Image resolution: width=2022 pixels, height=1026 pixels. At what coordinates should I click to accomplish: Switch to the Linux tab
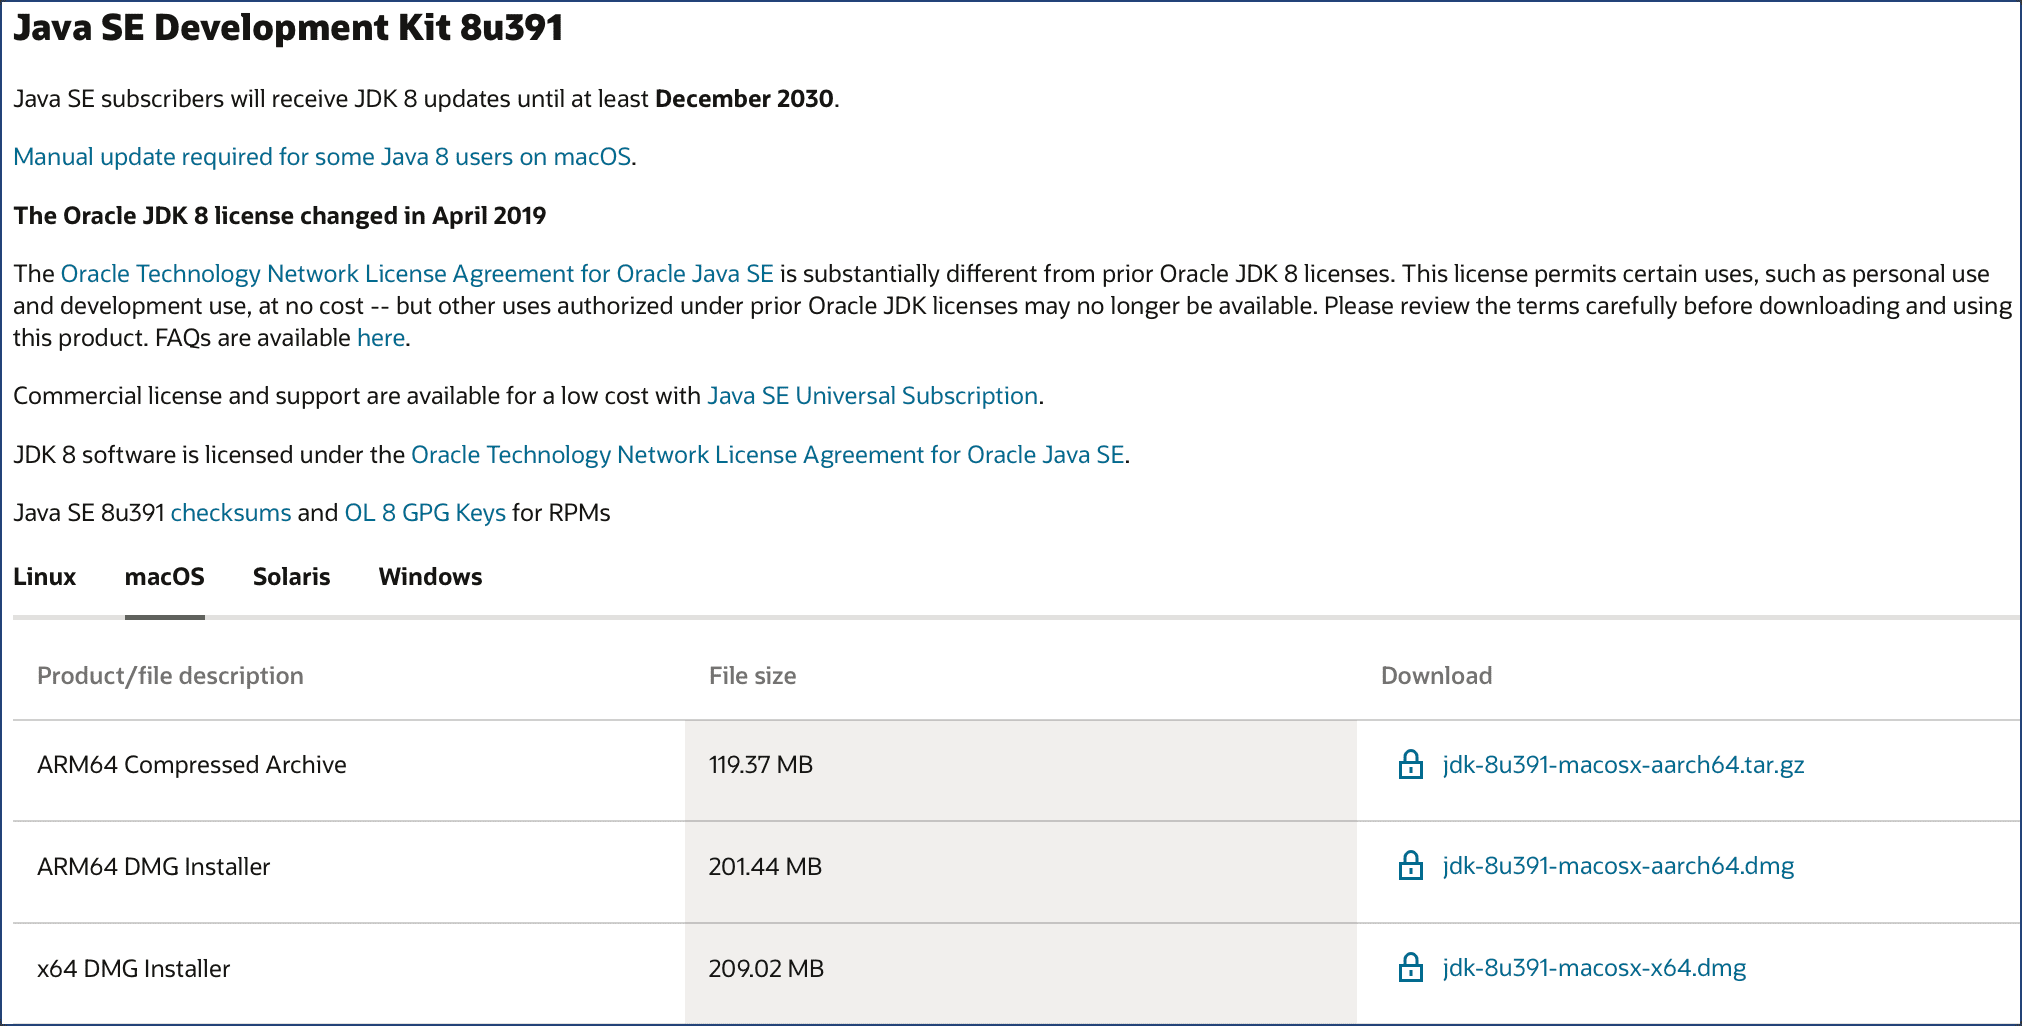(45, 577)
